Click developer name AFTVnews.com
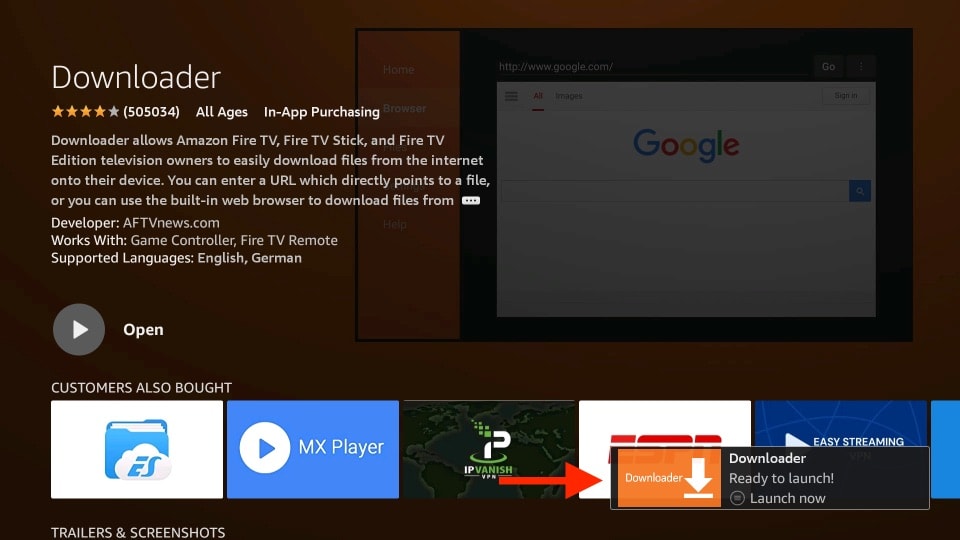The width and height of the screenshot is (960, 540). click(171, 223)
